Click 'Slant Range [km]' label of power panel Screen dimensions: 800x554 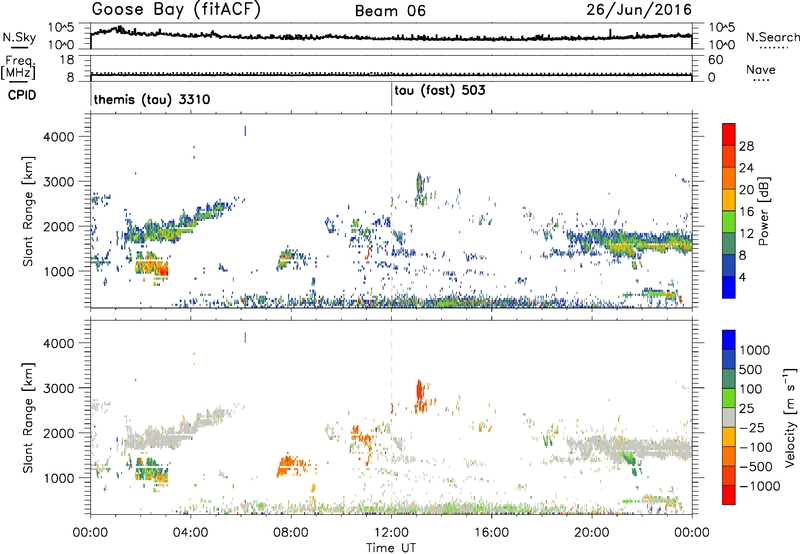tap(29, 211)
